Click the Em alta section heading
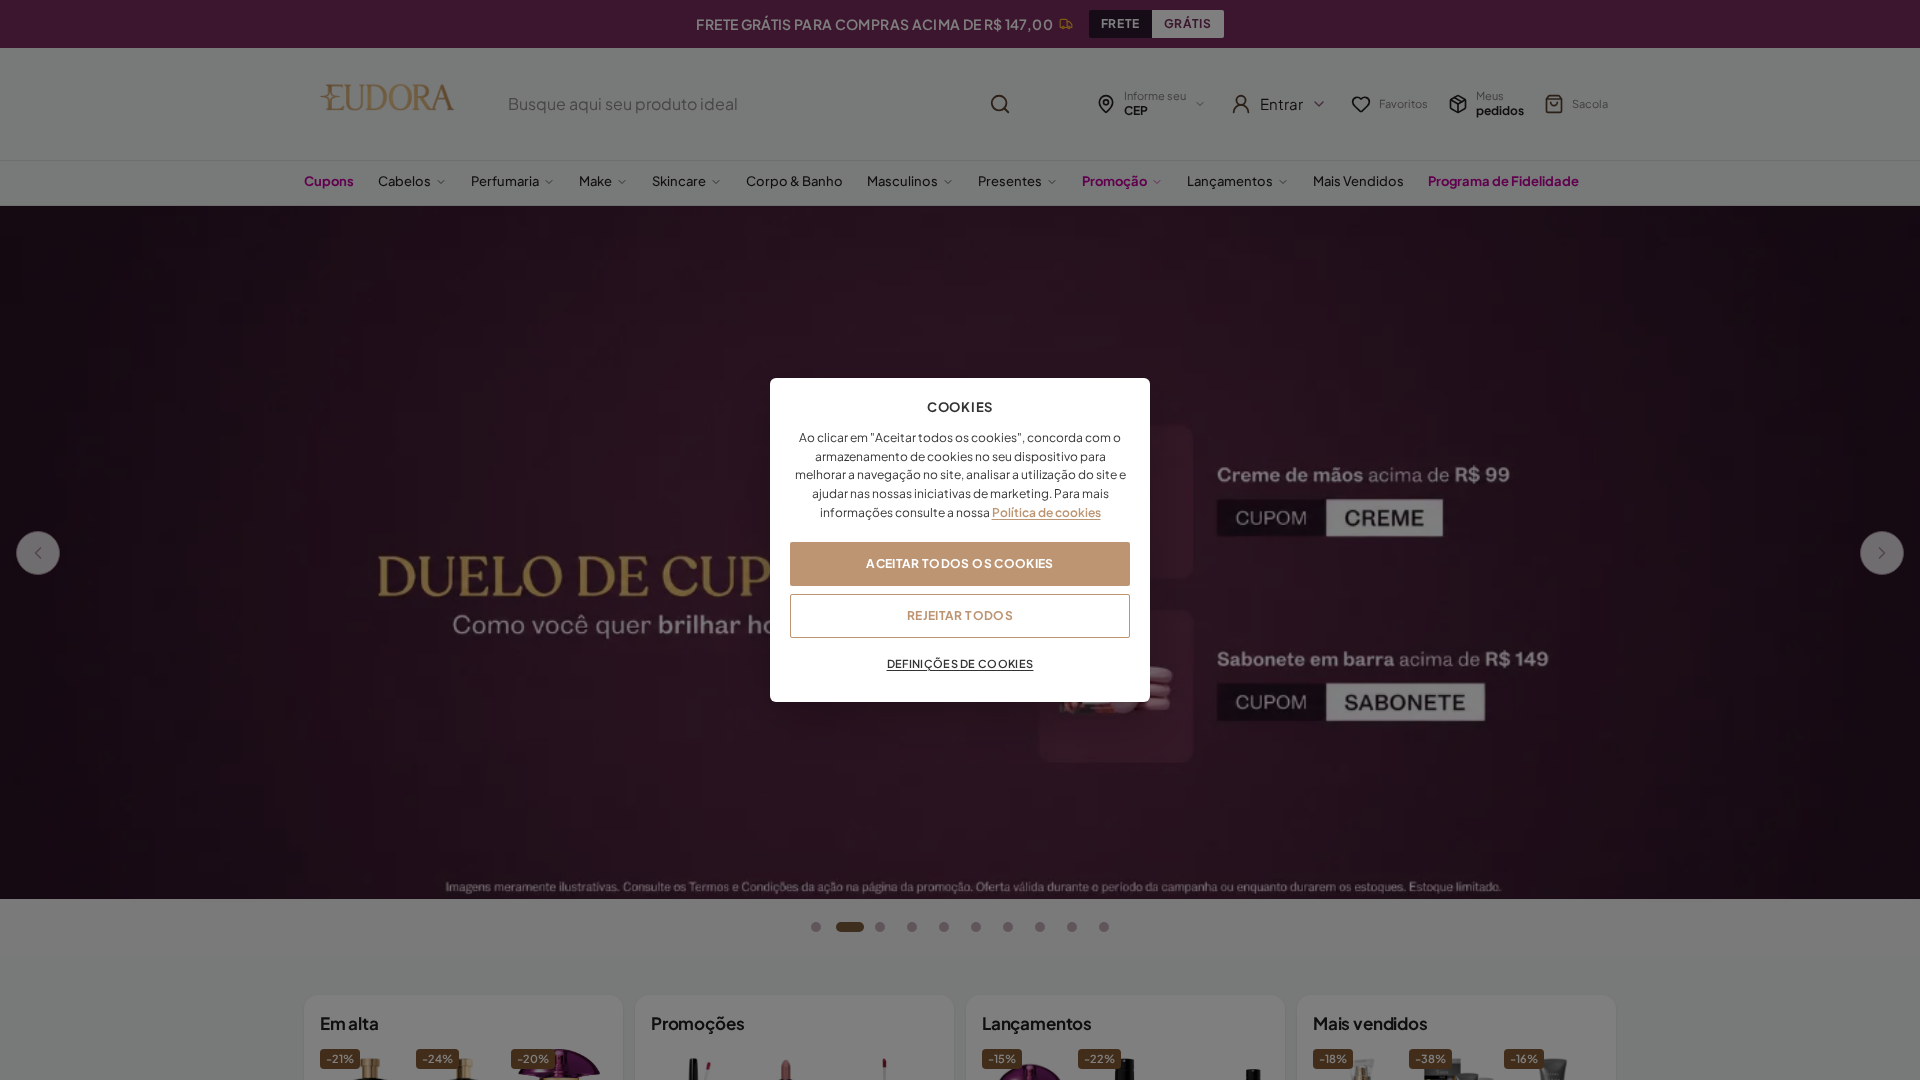This screenshot has width=1920, height=1080. pyautogui.click(x=349, y=1024)
